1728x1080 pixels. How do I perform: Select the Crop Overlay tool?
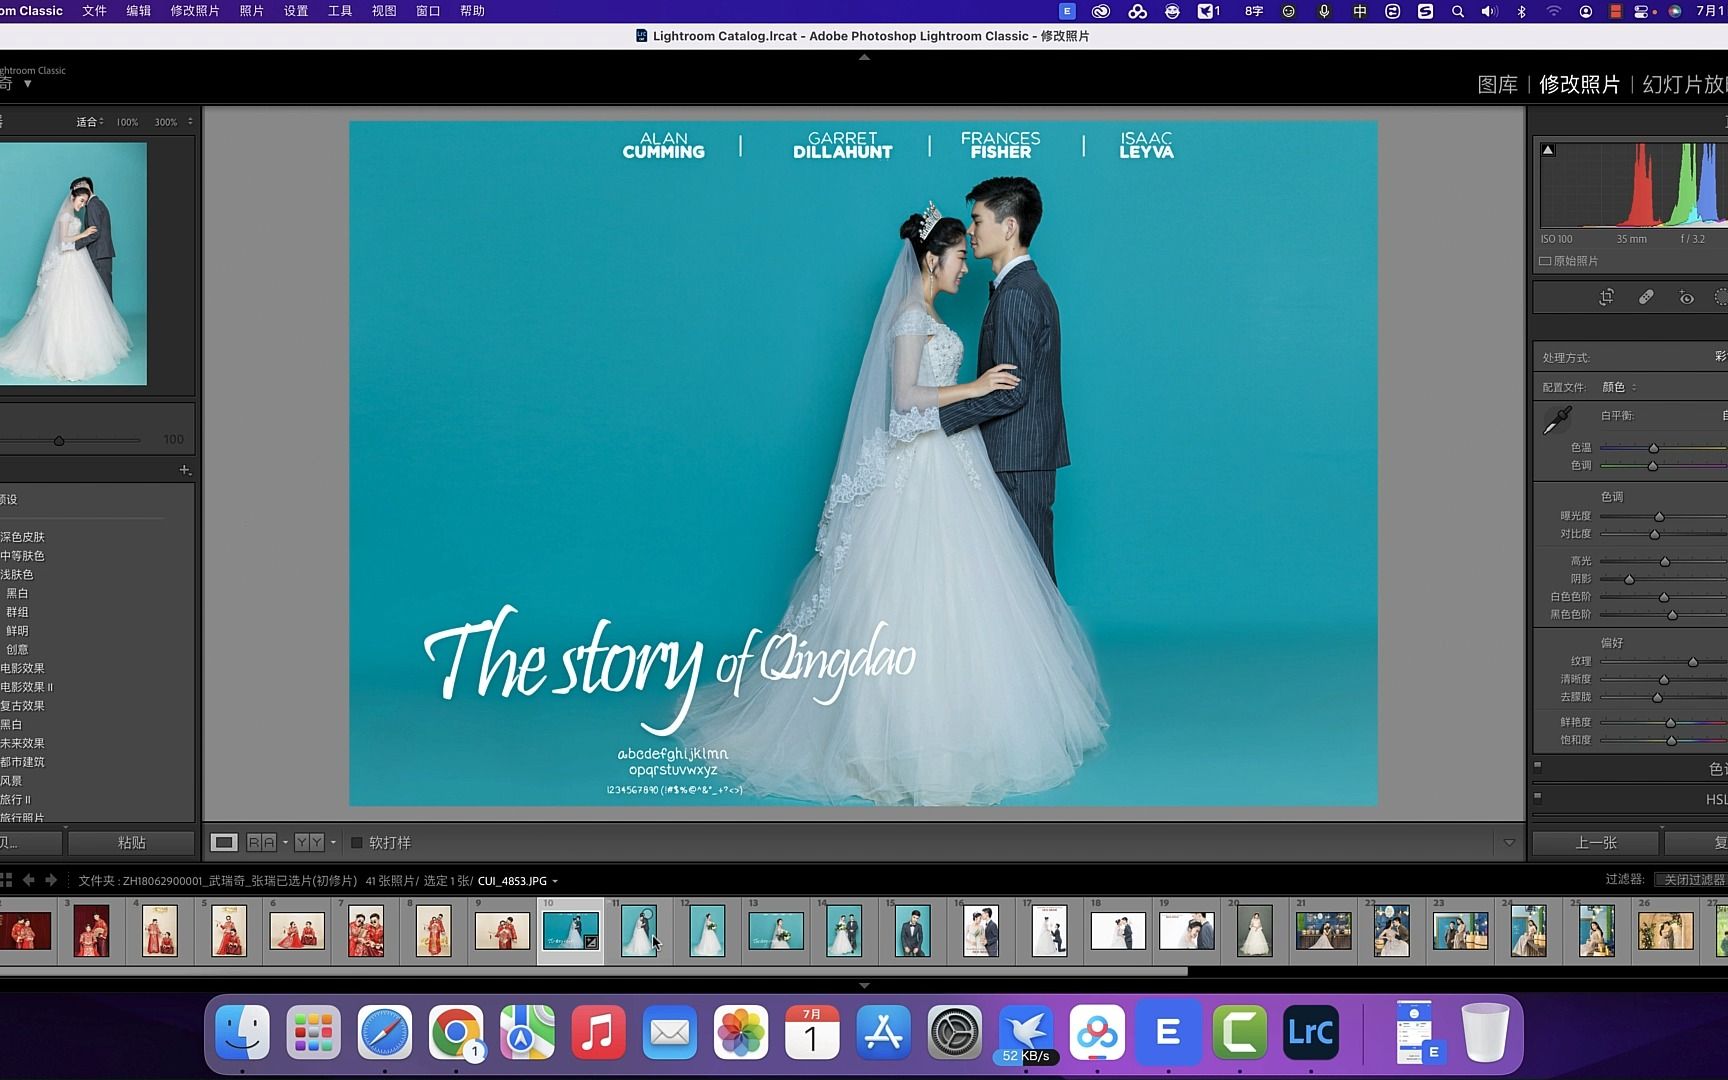[1606, 297]
